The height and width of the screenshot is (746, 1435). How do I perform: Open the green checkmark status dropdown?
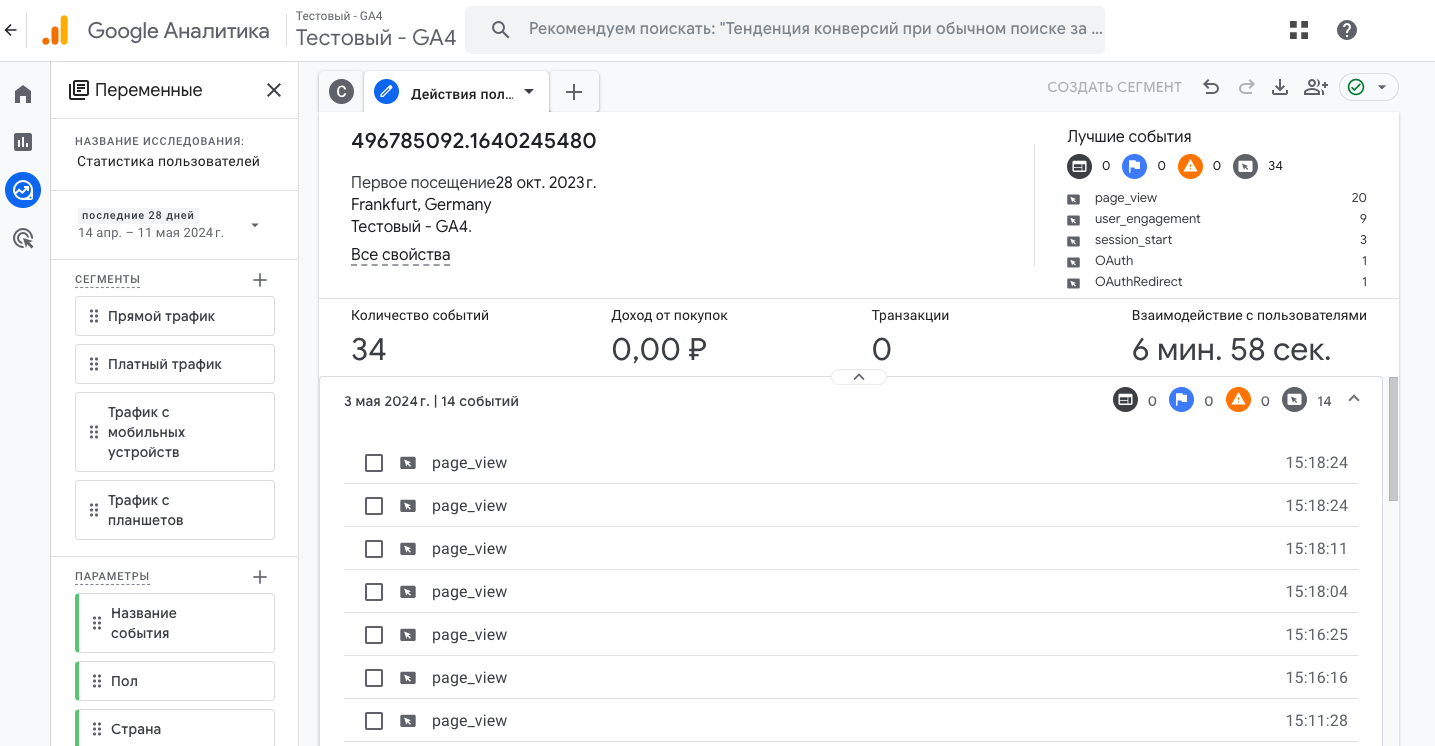[x=1369, y=88]
